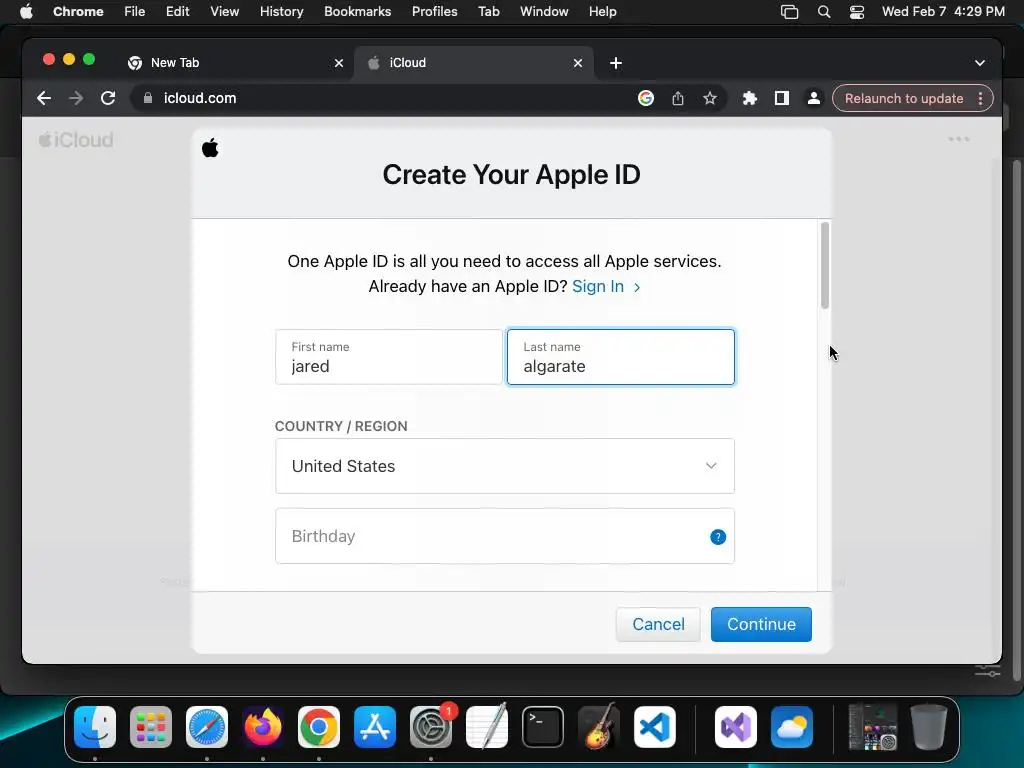Open Launchpad from the Dock
Screen dimensions: 1024x768
[151, 727]
